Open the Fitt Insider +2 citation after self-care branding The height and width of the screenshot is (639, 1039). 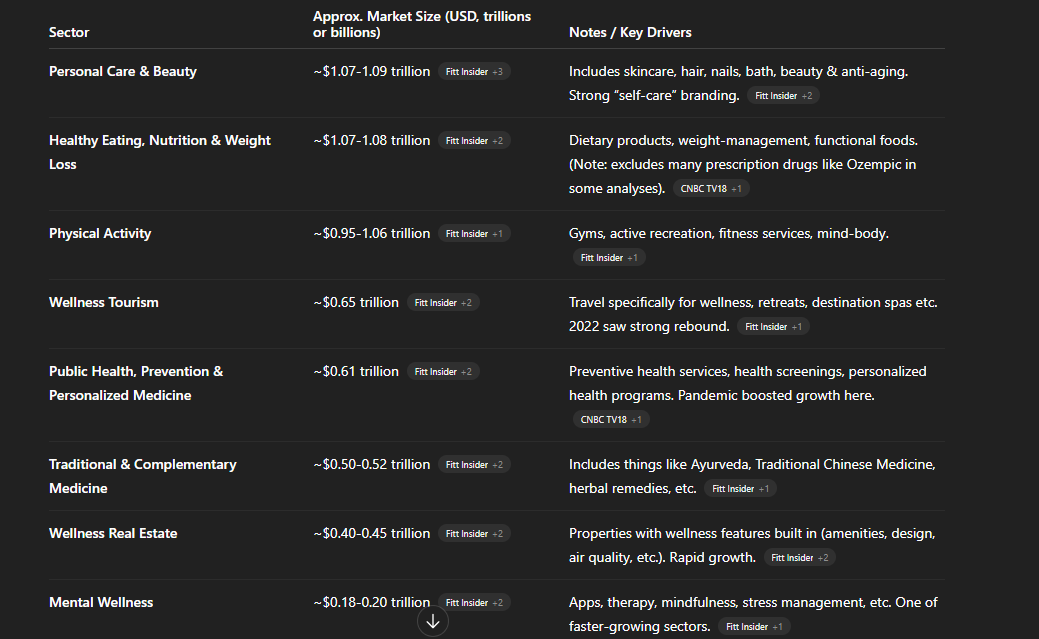pos(783,95)
